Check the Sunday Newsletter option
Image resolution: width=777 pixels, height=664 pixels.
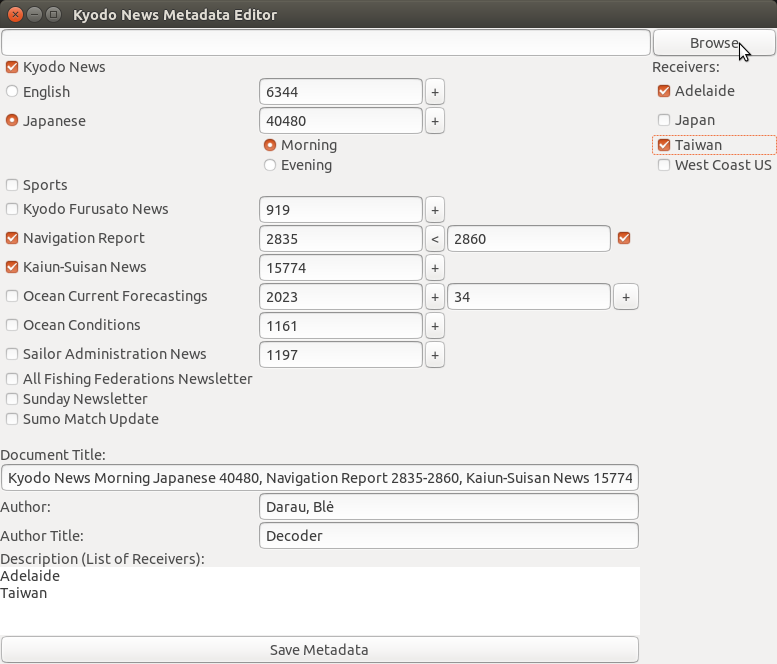[x=12, y=399]
